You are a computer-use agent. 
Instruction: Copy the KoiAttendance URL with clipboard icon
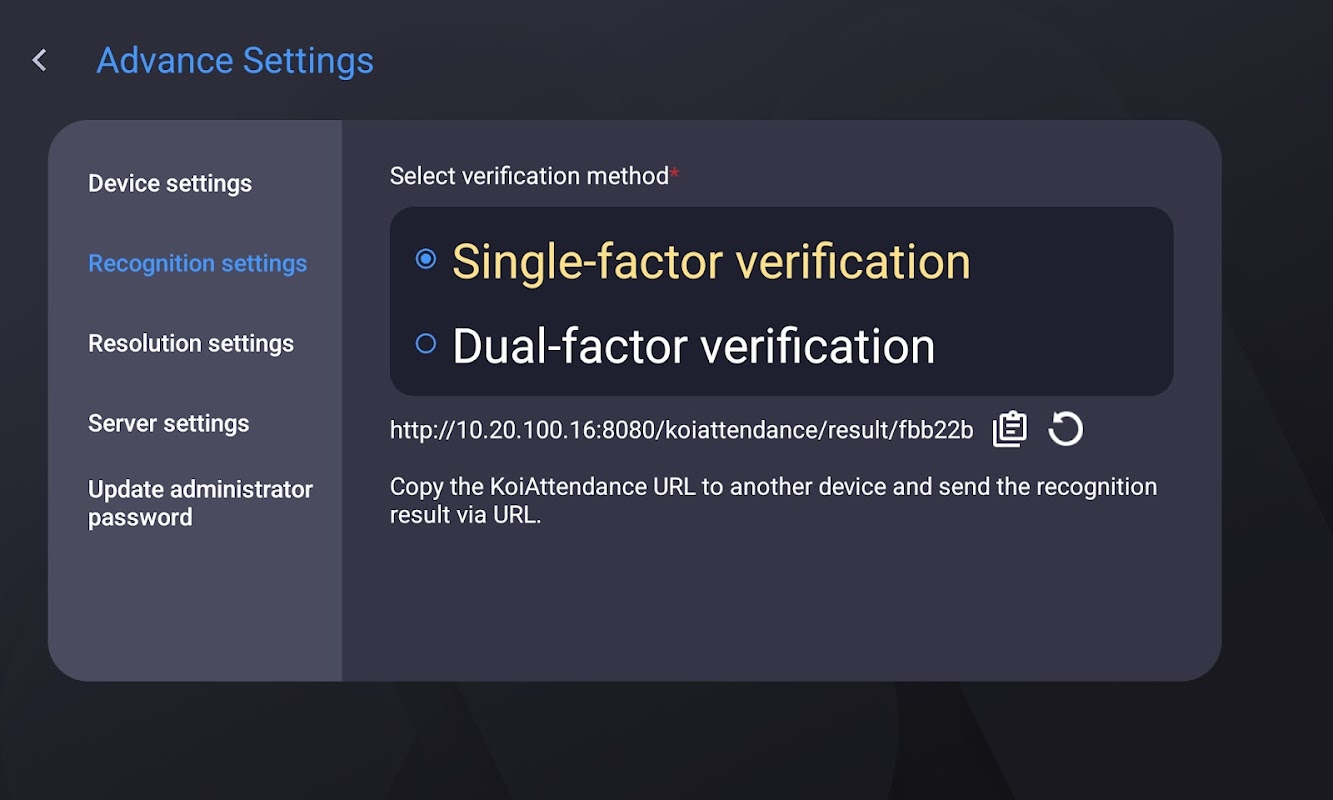(1009, 429)
